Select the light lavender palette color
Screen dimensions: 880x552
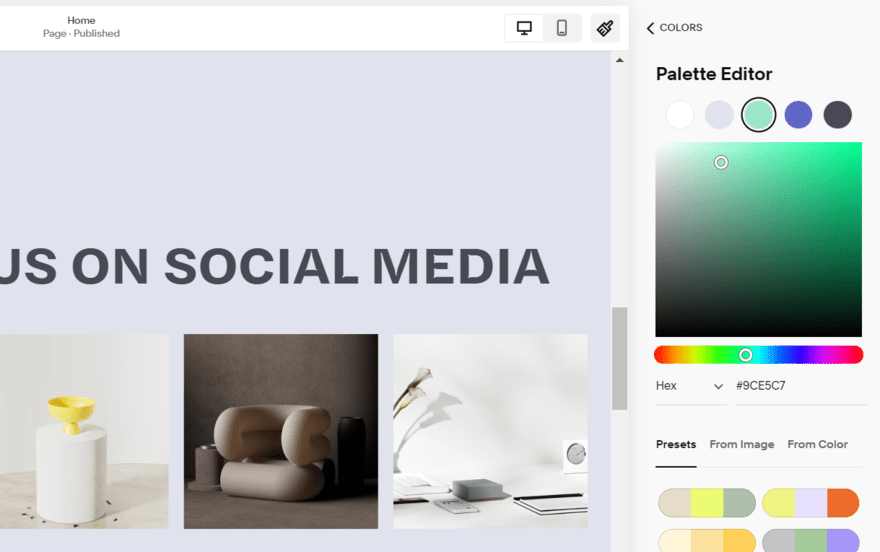pos(719,115)
